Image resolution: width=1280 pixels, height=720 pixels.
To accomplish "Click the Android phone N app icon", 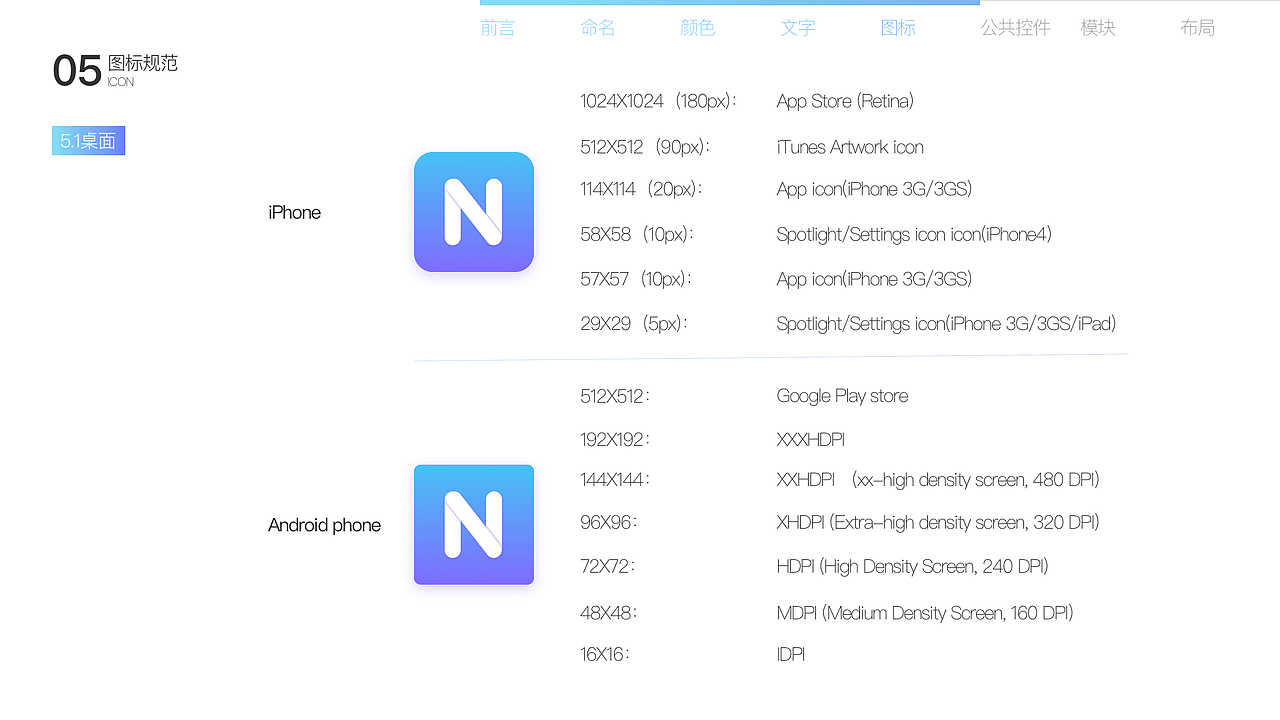I will tap(474, 525).
